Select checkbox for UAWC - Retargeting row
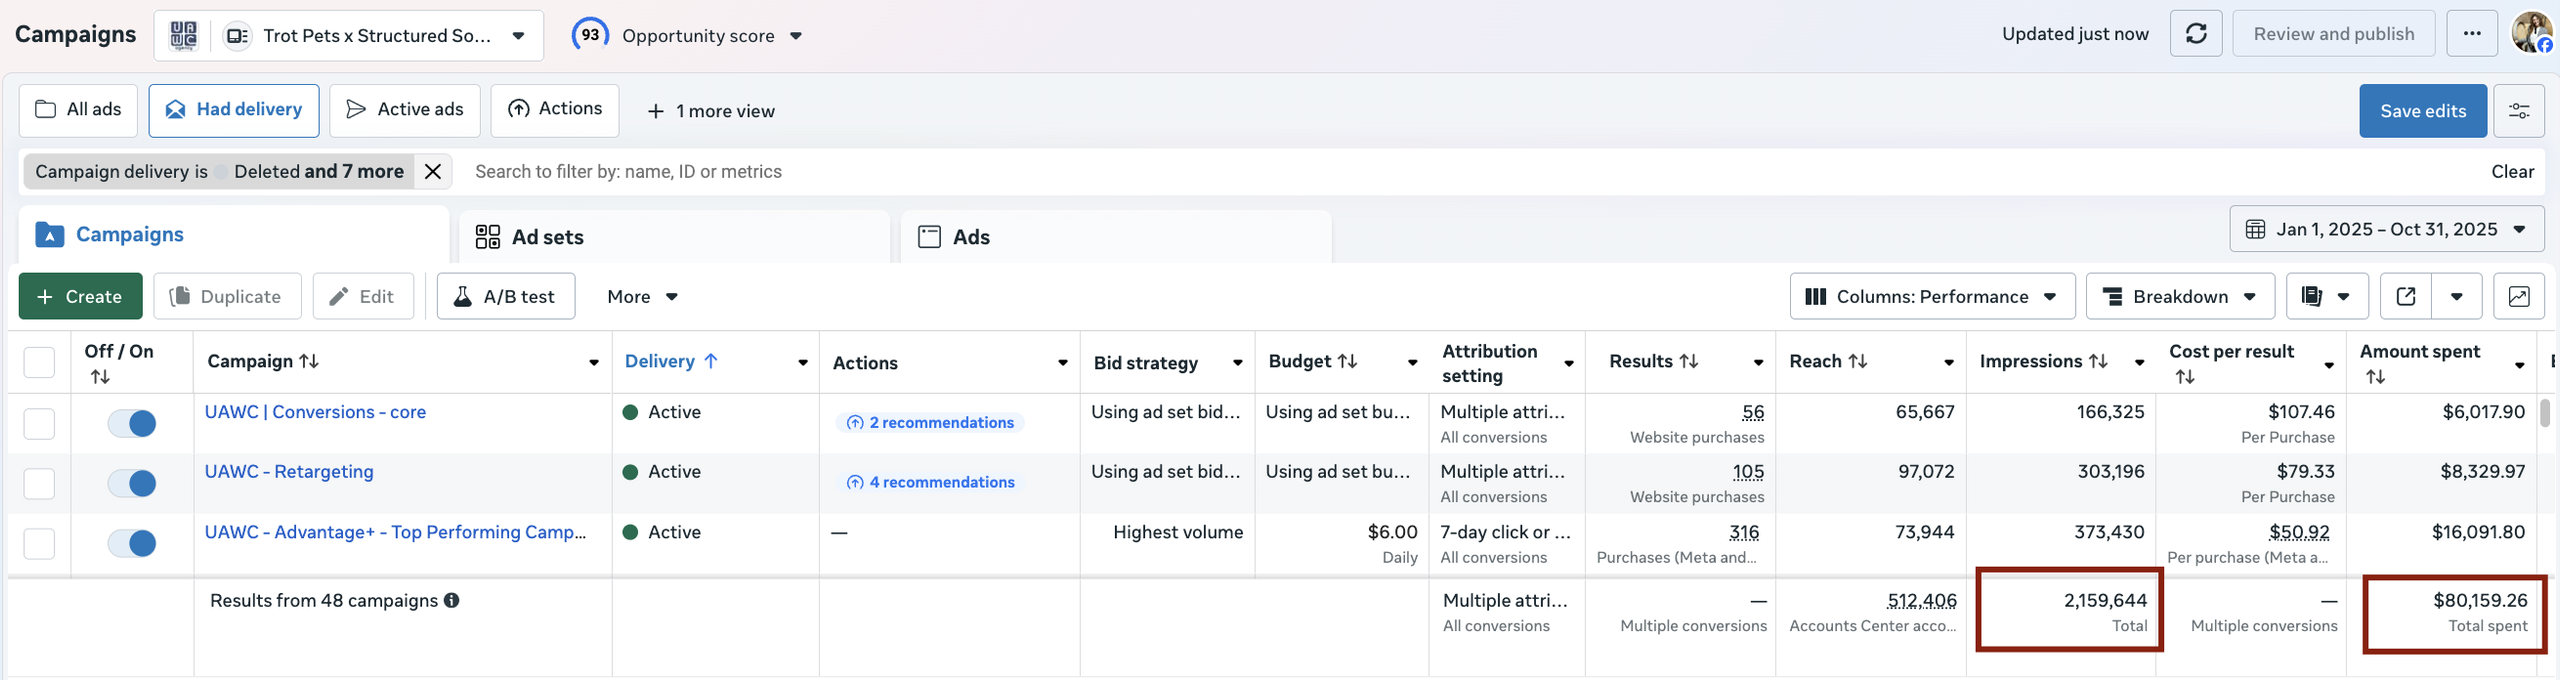Image resolution: width=2560 pixels, height=680 pixels. pyautogui.click(x=39, y=484)
